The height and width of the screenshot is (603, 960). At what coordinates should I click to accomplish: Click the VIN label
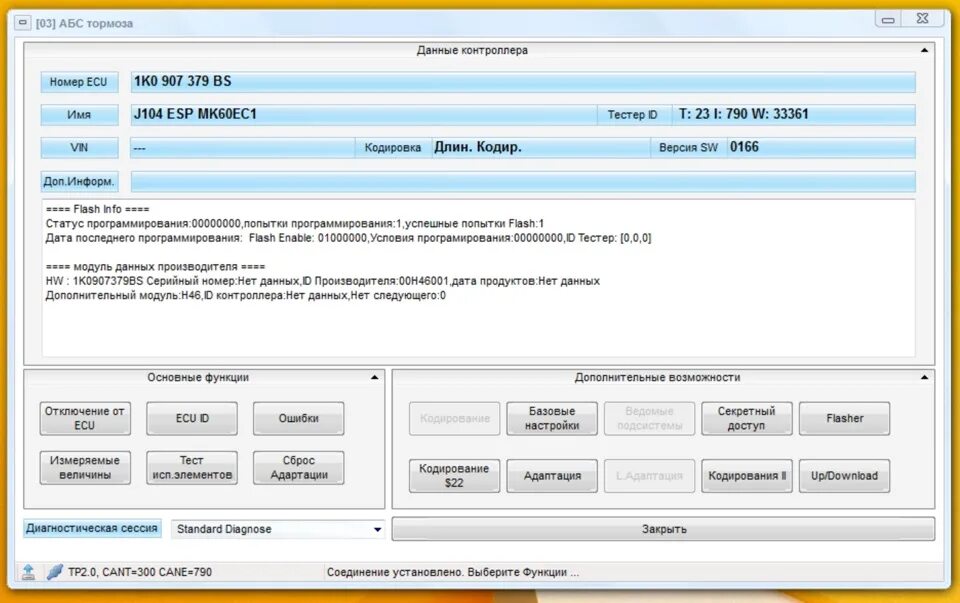pos(80,148)
